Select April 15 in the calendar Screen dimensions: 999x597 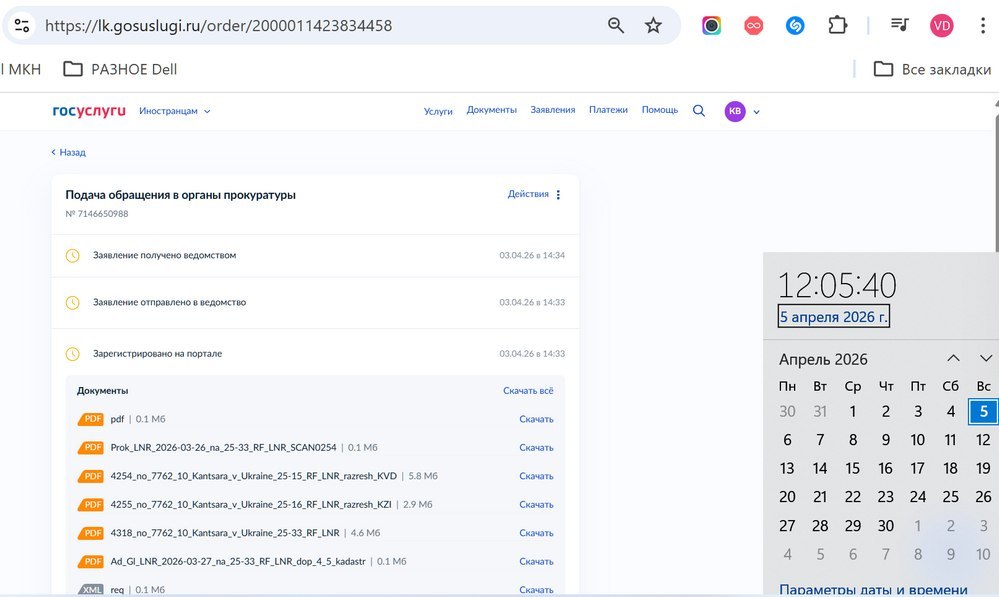(852, 468)
